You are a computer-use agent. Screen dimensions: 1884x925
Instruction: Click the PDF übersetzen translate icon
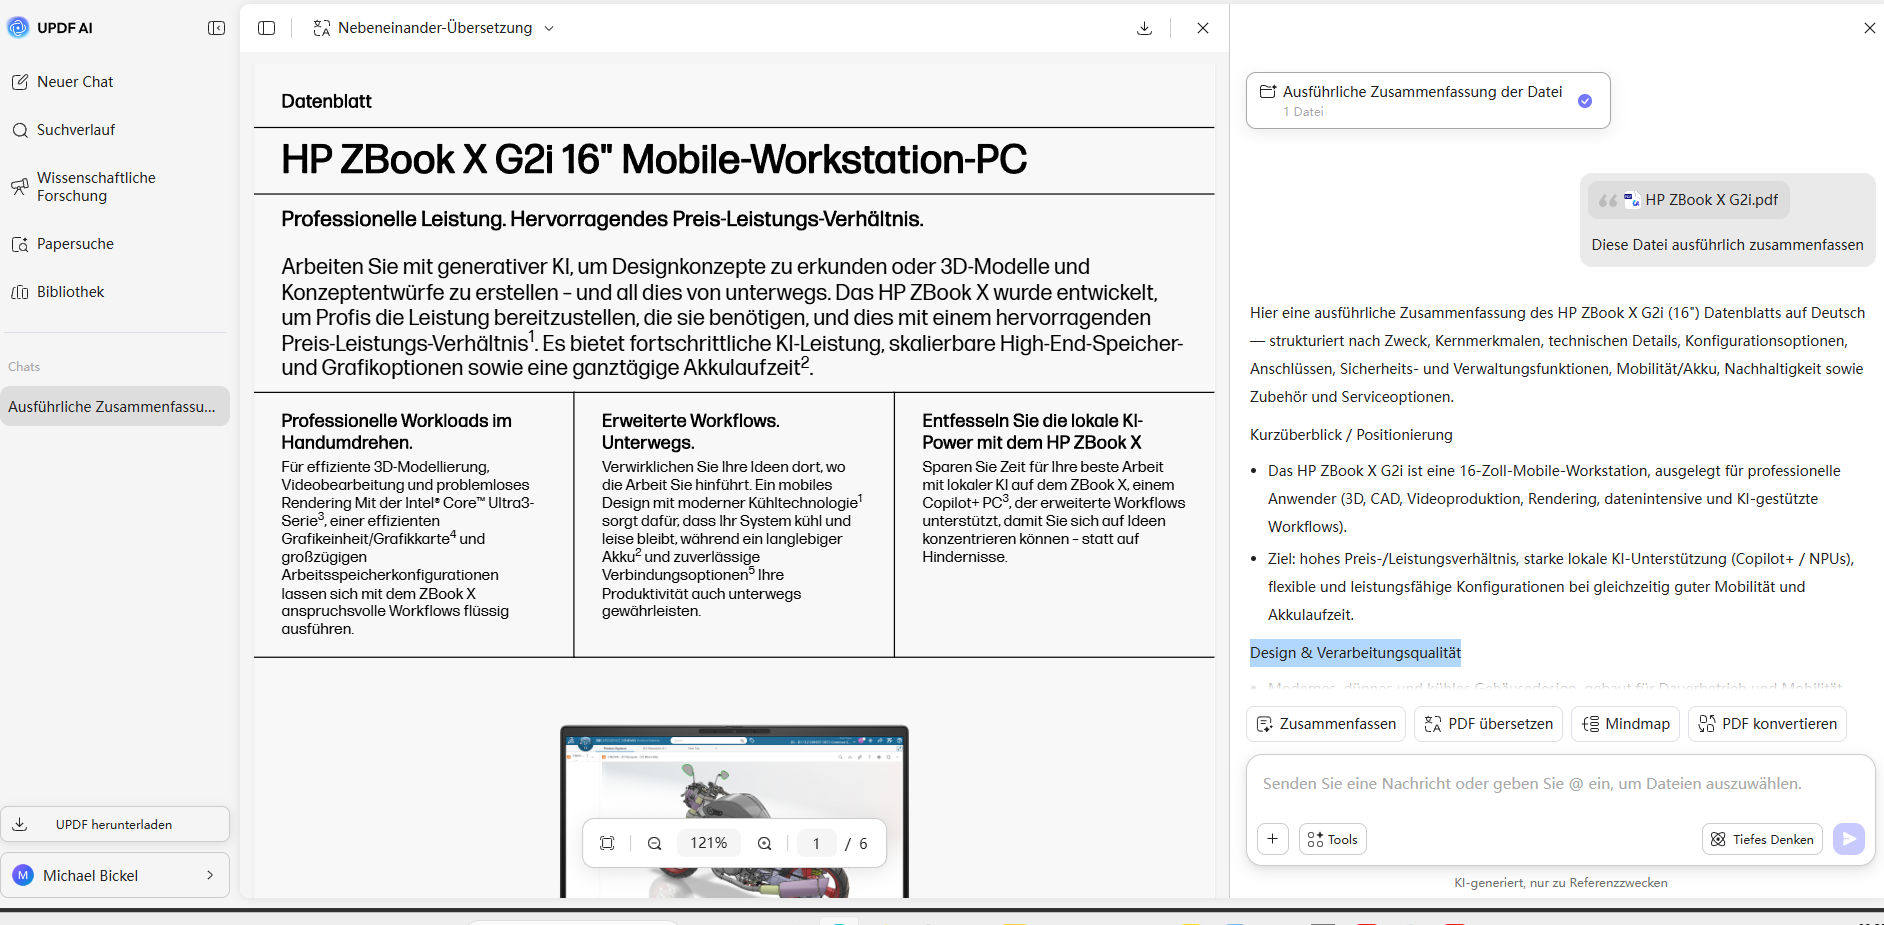point(1433,724)
